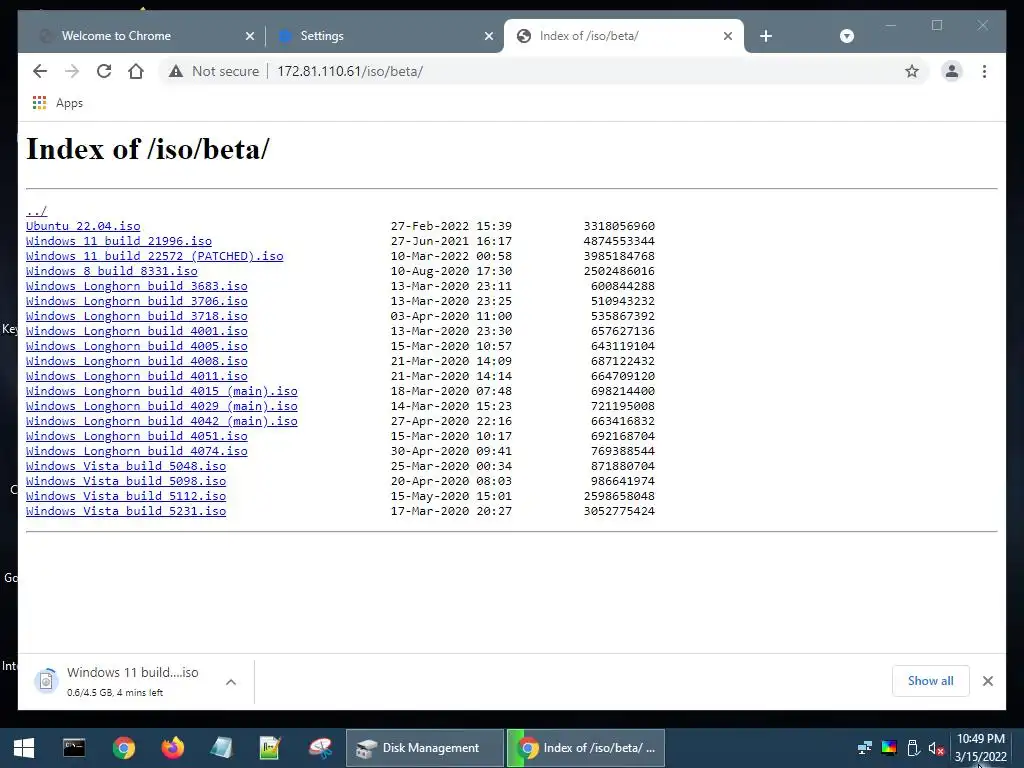
Task: Open the red-and-white tool taskbar icon
Action: pyautogui.click(x=320, y=748)
